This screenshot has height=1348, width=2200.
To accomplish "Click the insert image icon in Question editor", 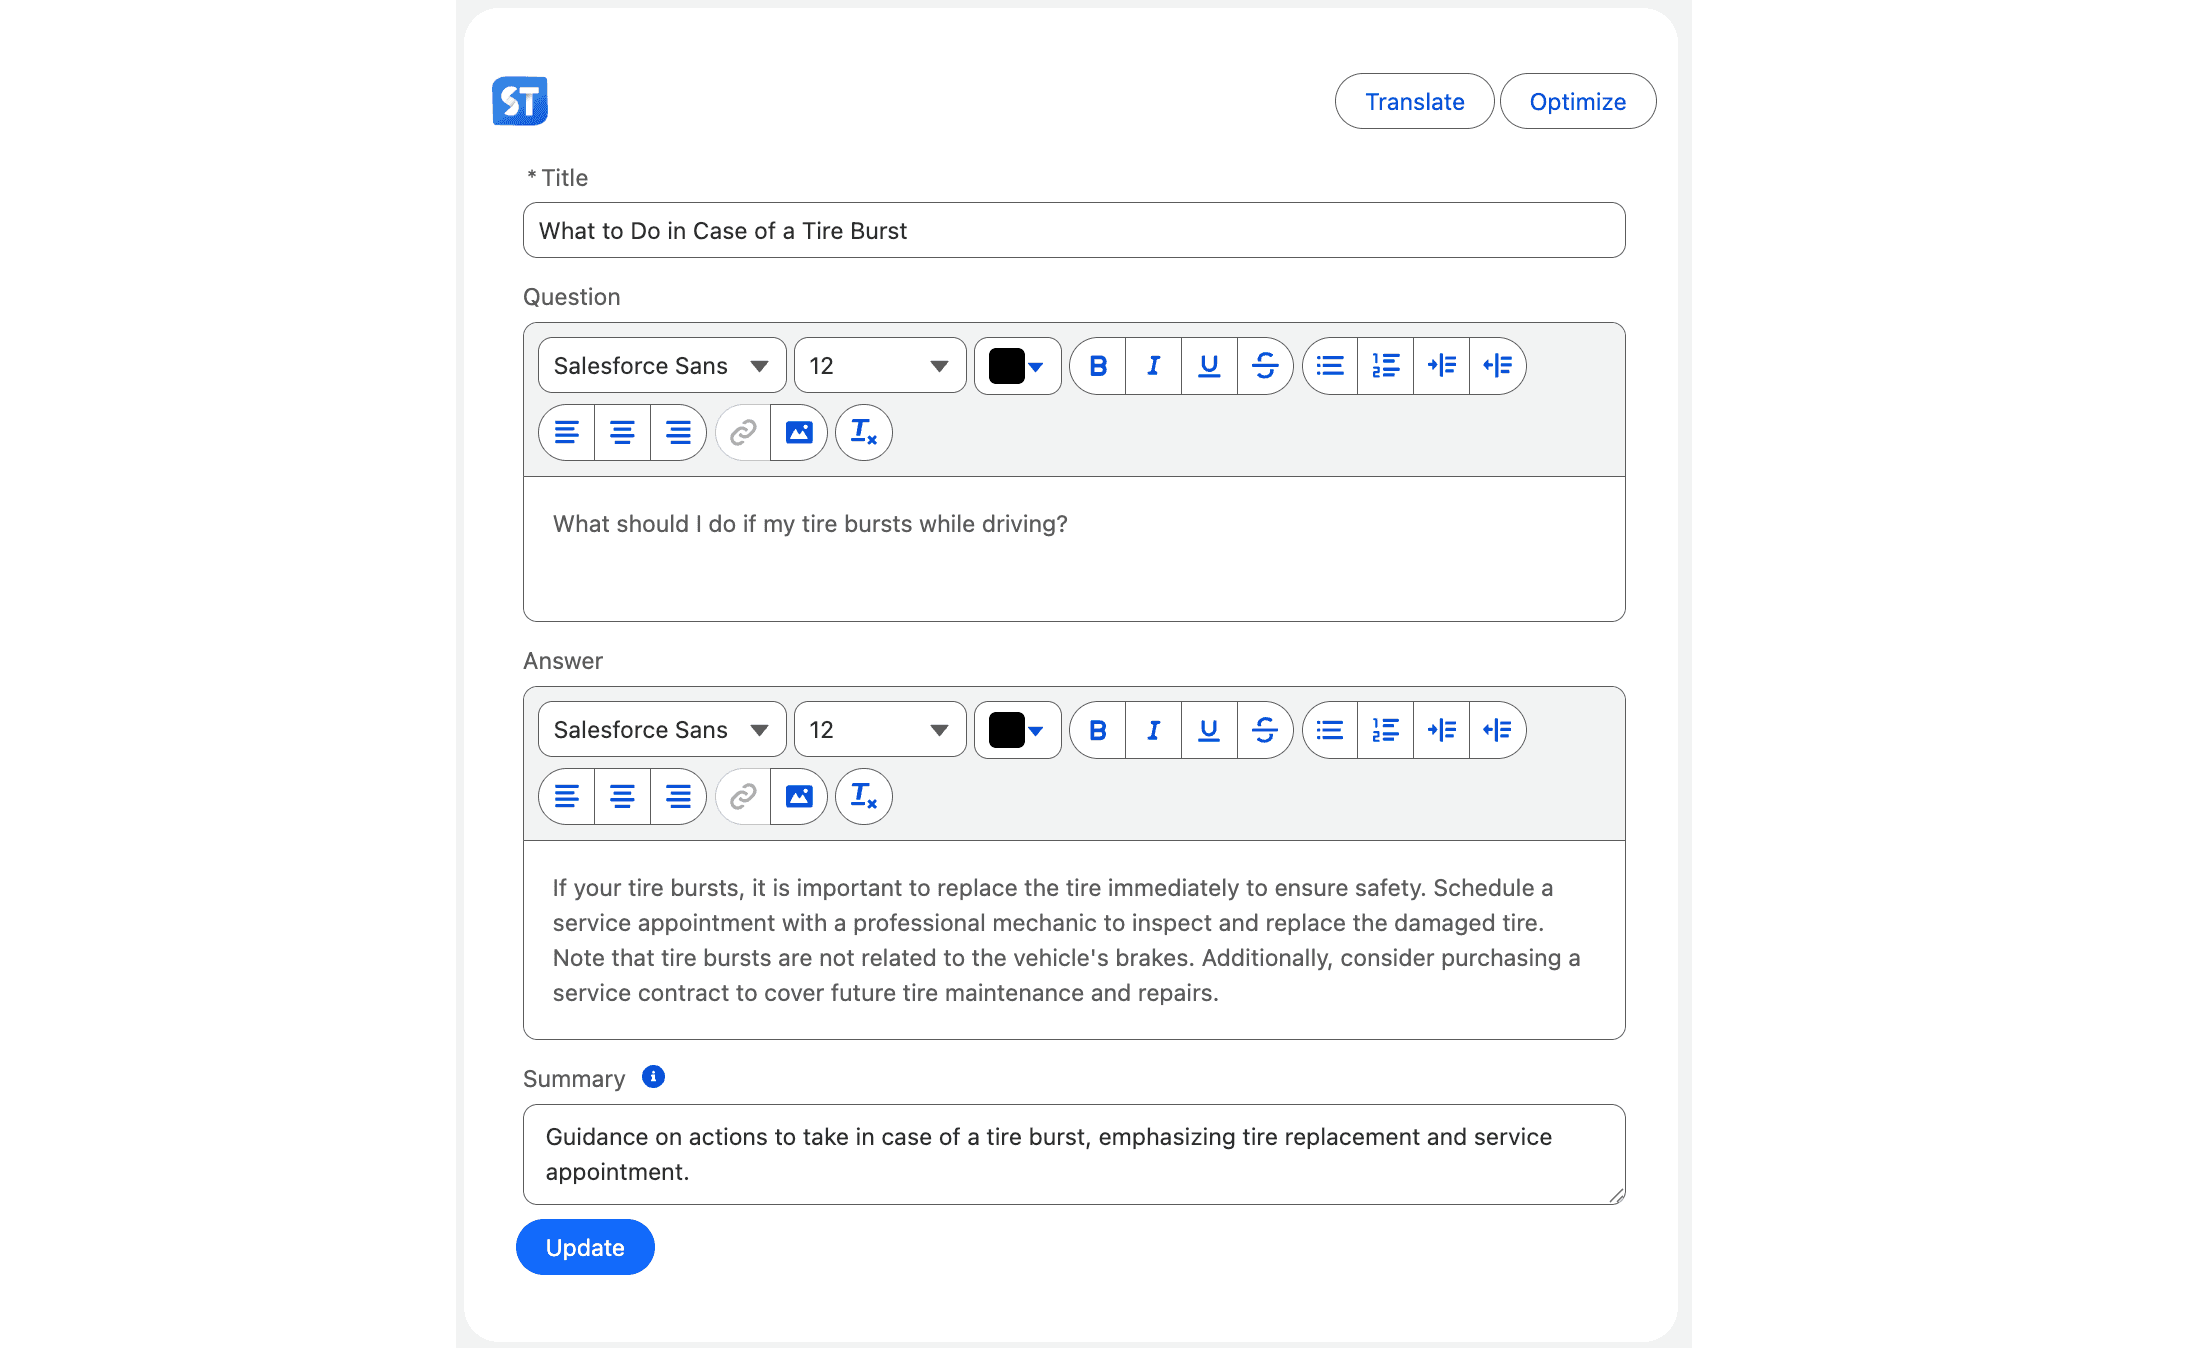I will click(x=799, y=433).
